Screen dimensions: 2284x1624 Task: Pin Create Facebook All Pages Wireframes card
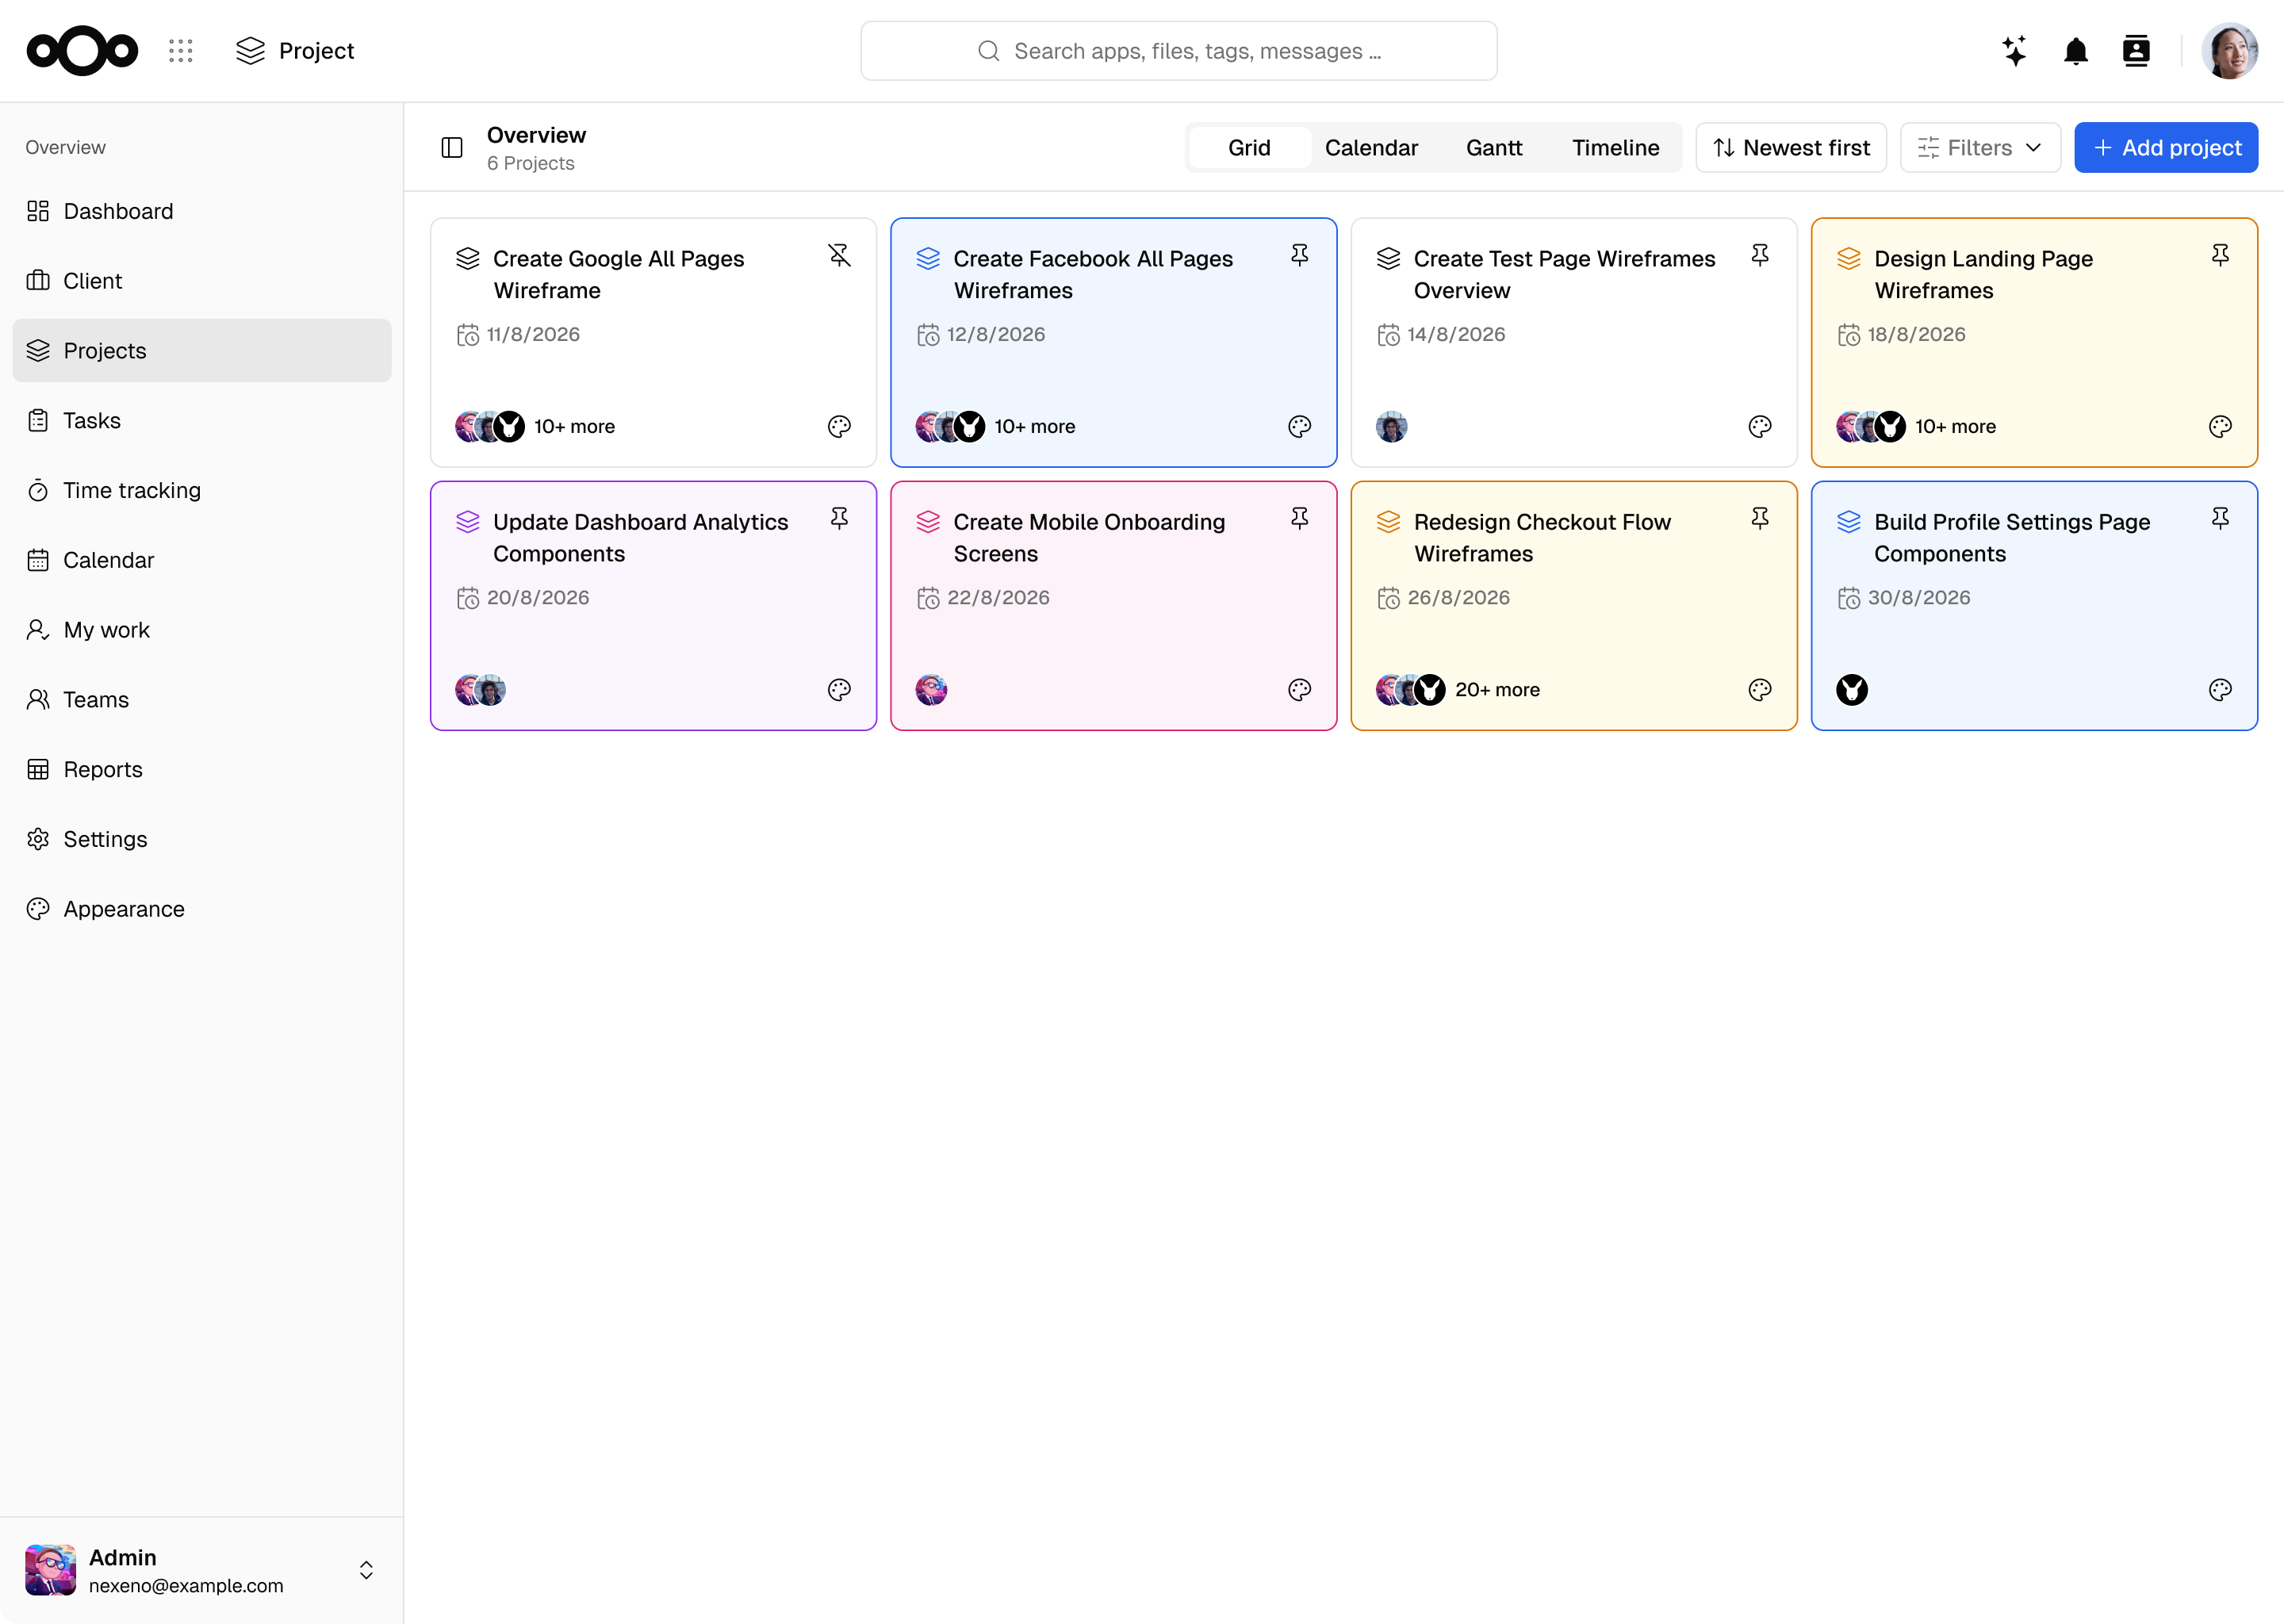click(x=1299, y=256)
